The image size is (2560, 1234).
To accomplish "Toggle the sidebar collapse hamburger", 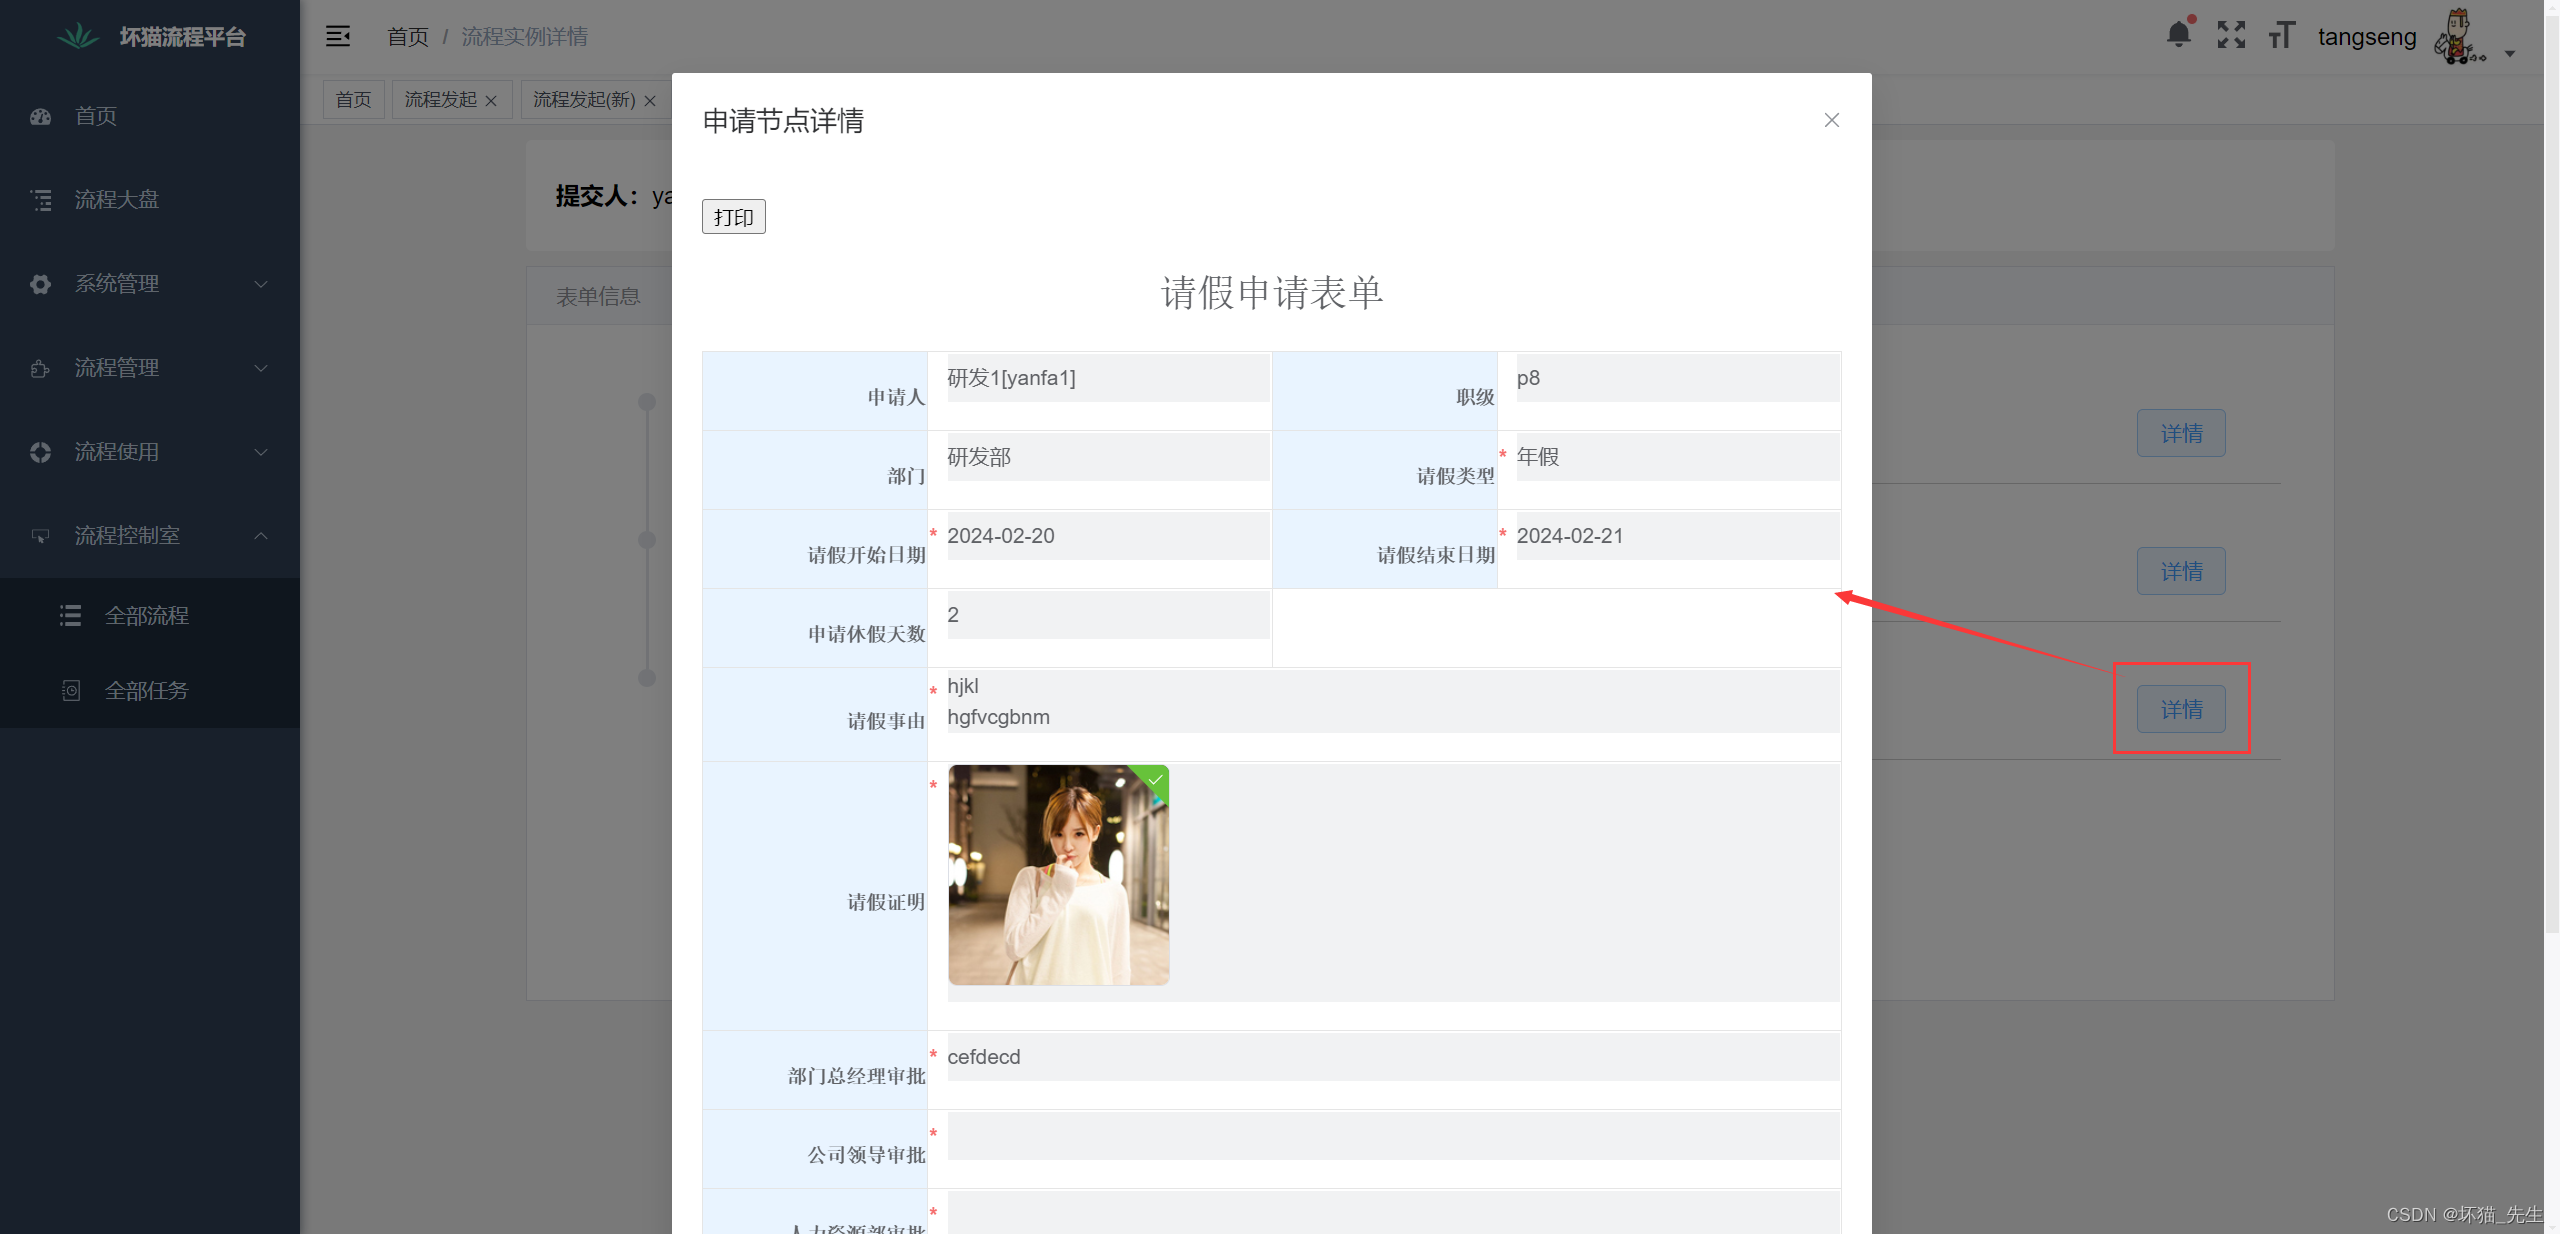I will [337, 35].
